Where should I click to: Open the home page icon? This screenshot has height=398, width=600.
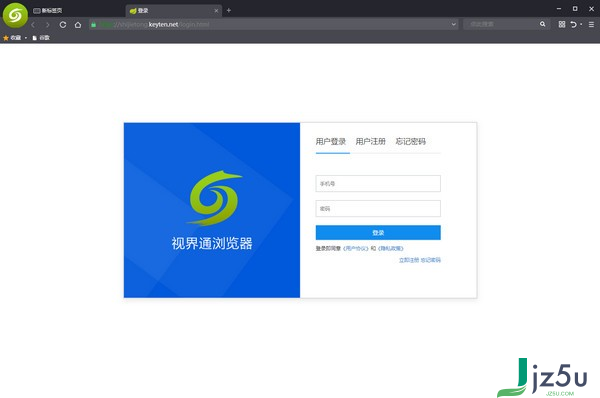click(x=78, y=25)
